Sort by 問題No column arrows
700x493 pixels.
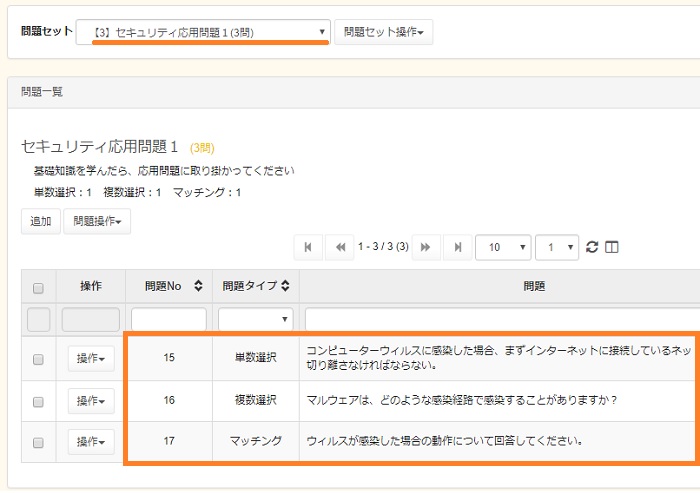click(198, 286)
